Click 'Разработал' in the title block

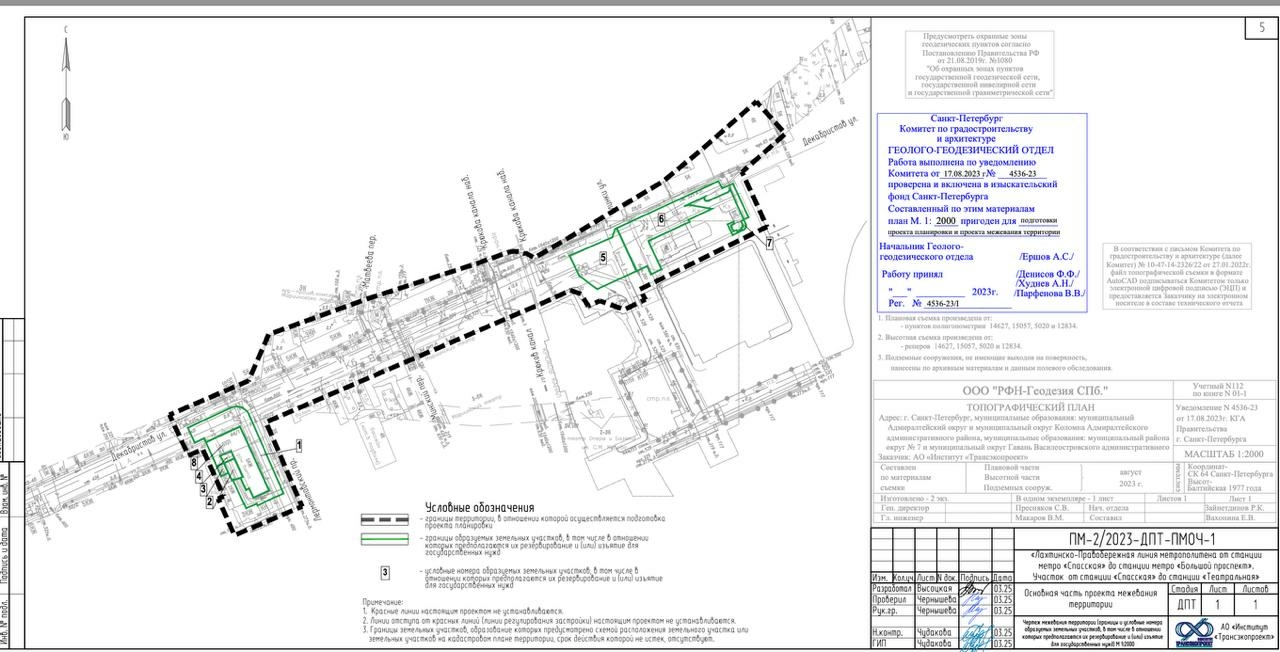pyautogui.click(x=892, y=588)
